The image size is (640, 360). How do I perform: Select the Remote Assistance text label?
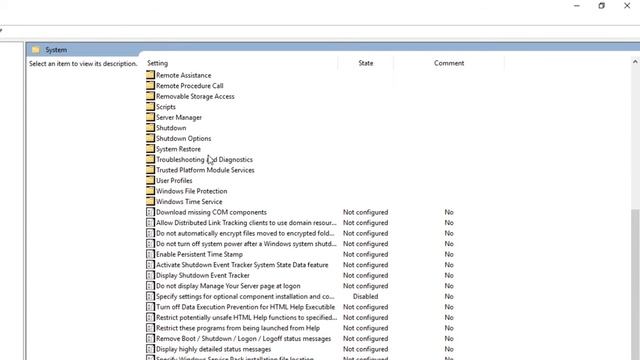184,75
